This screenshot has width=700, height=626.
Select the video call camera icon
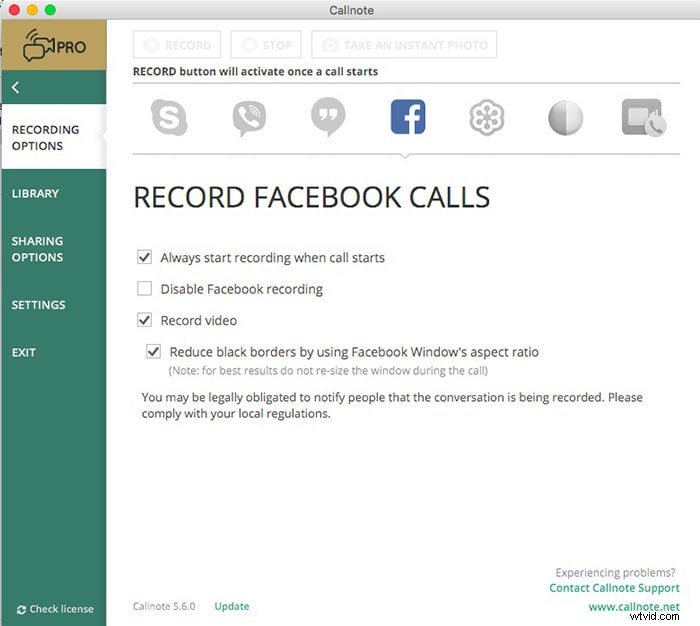click(x=644, y=118)
